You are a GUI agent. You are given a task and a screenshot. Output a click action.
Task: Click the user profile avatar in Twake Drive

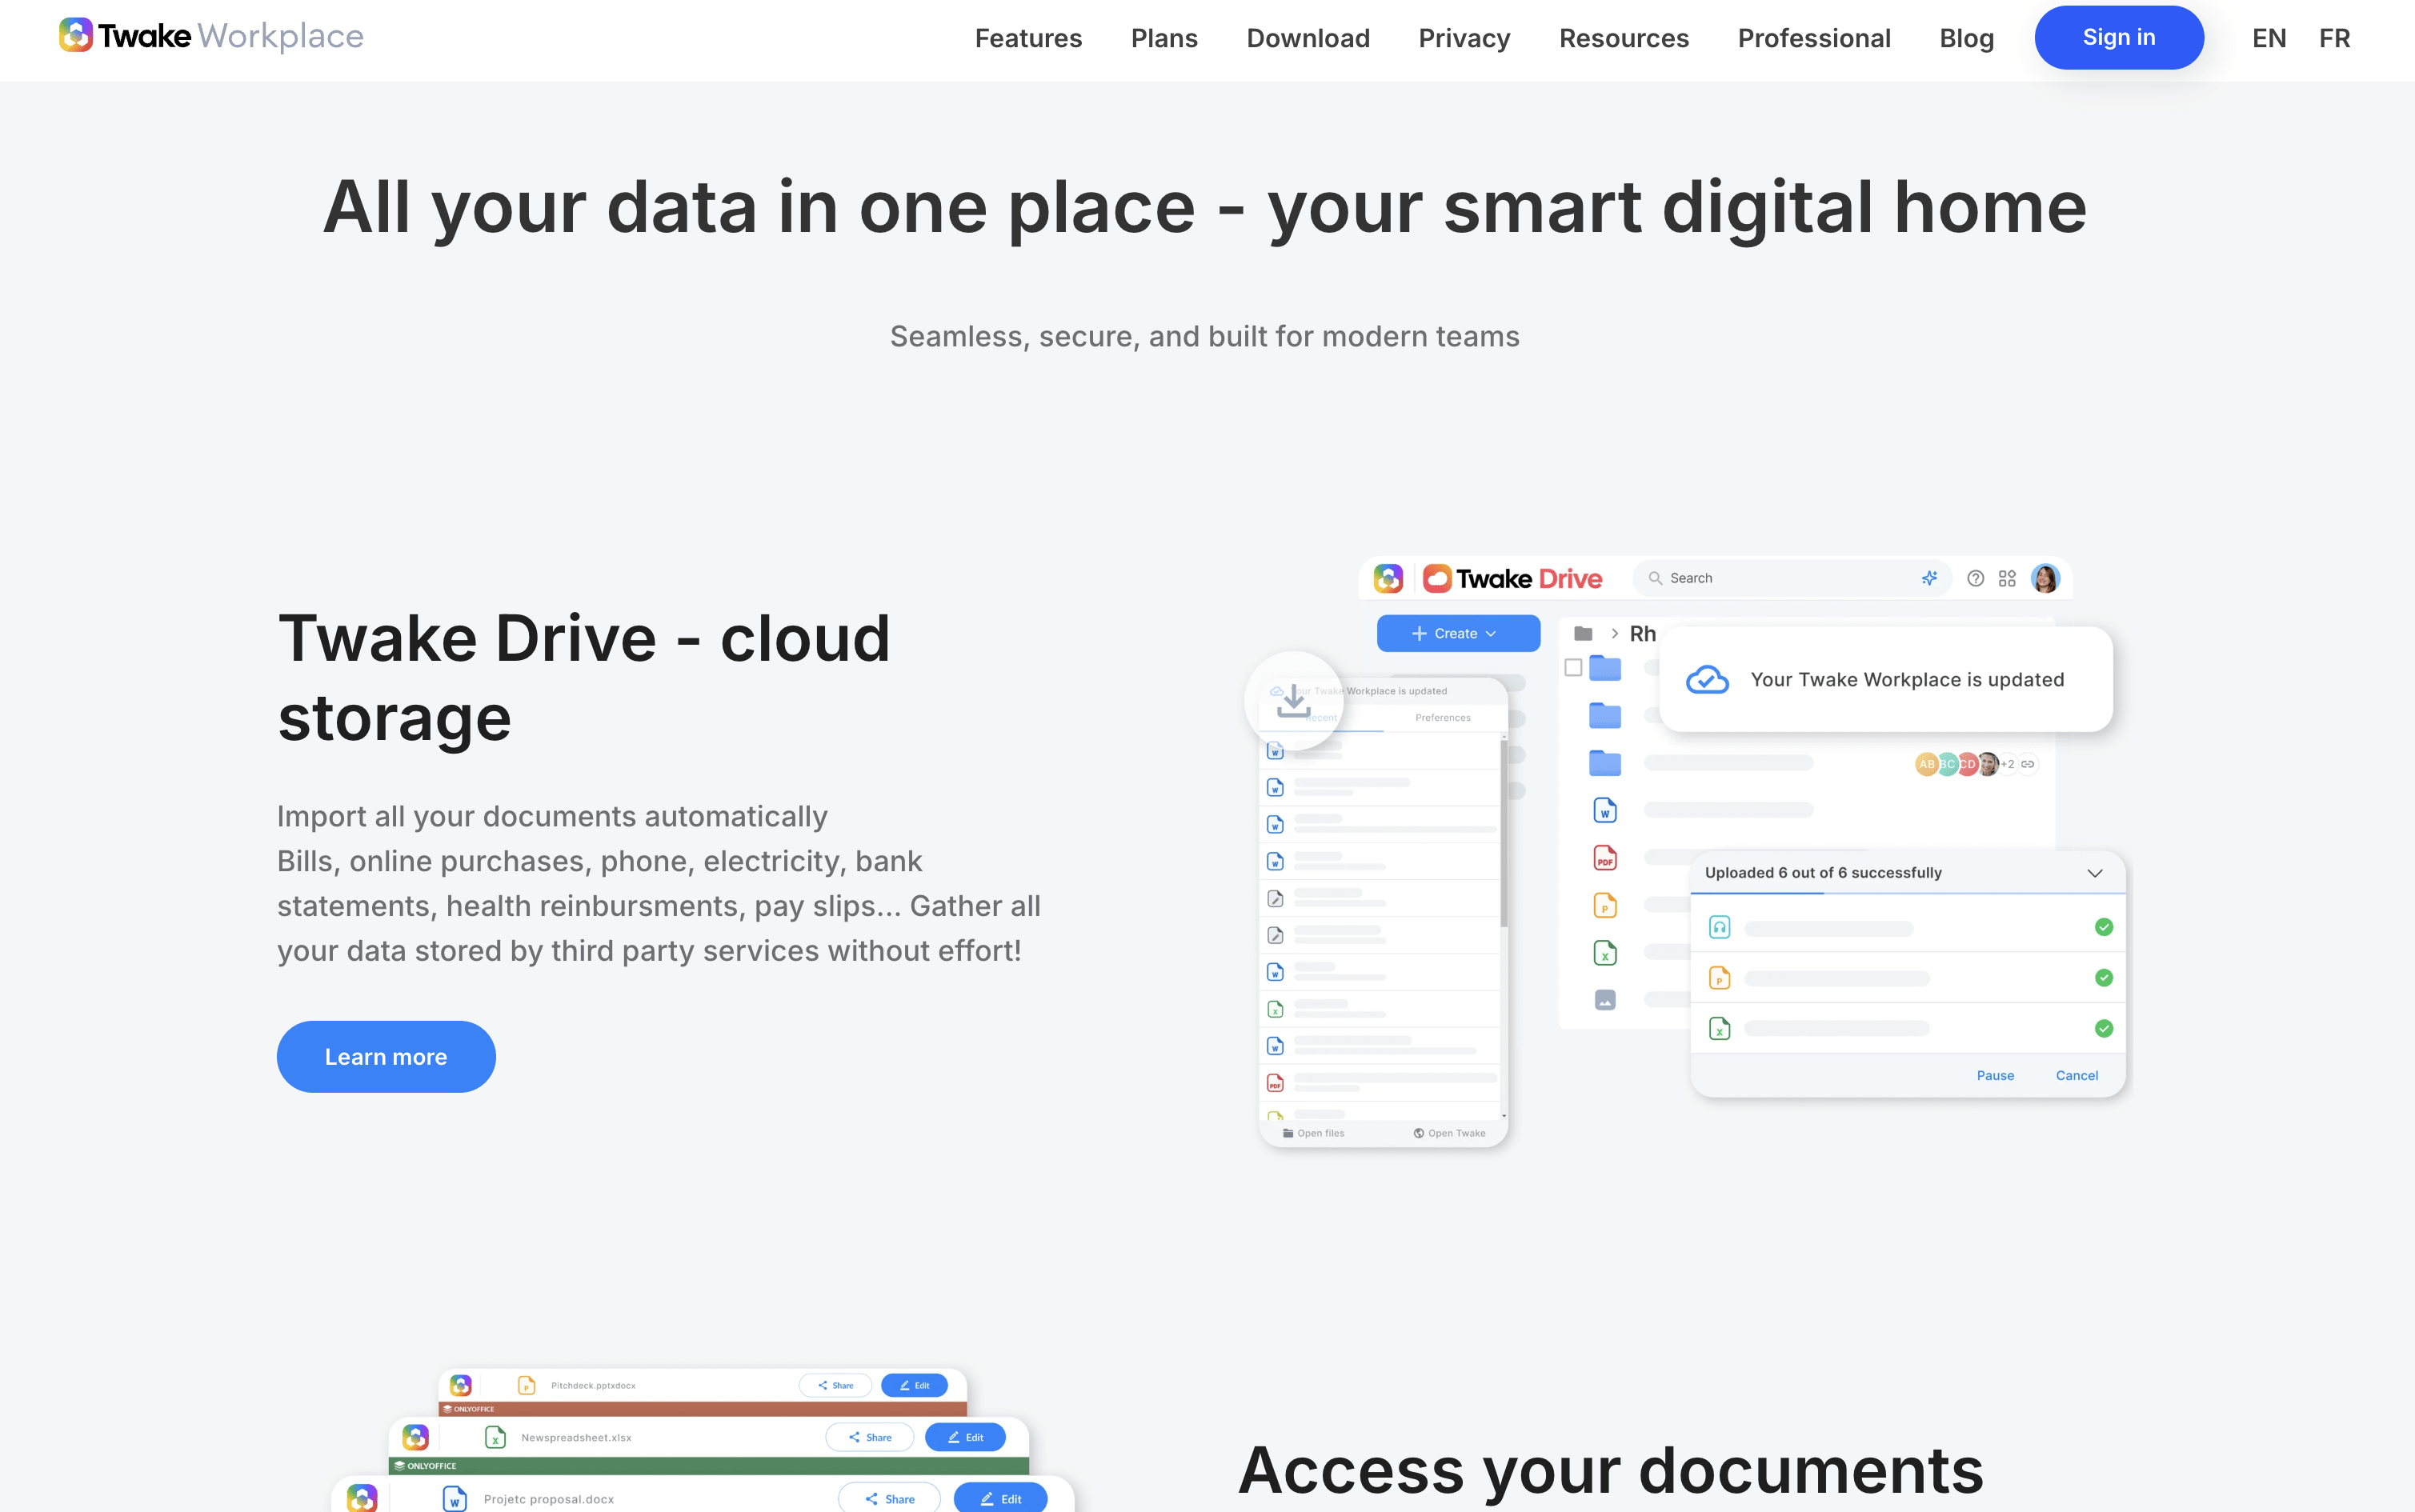(x=2045, y=578)
